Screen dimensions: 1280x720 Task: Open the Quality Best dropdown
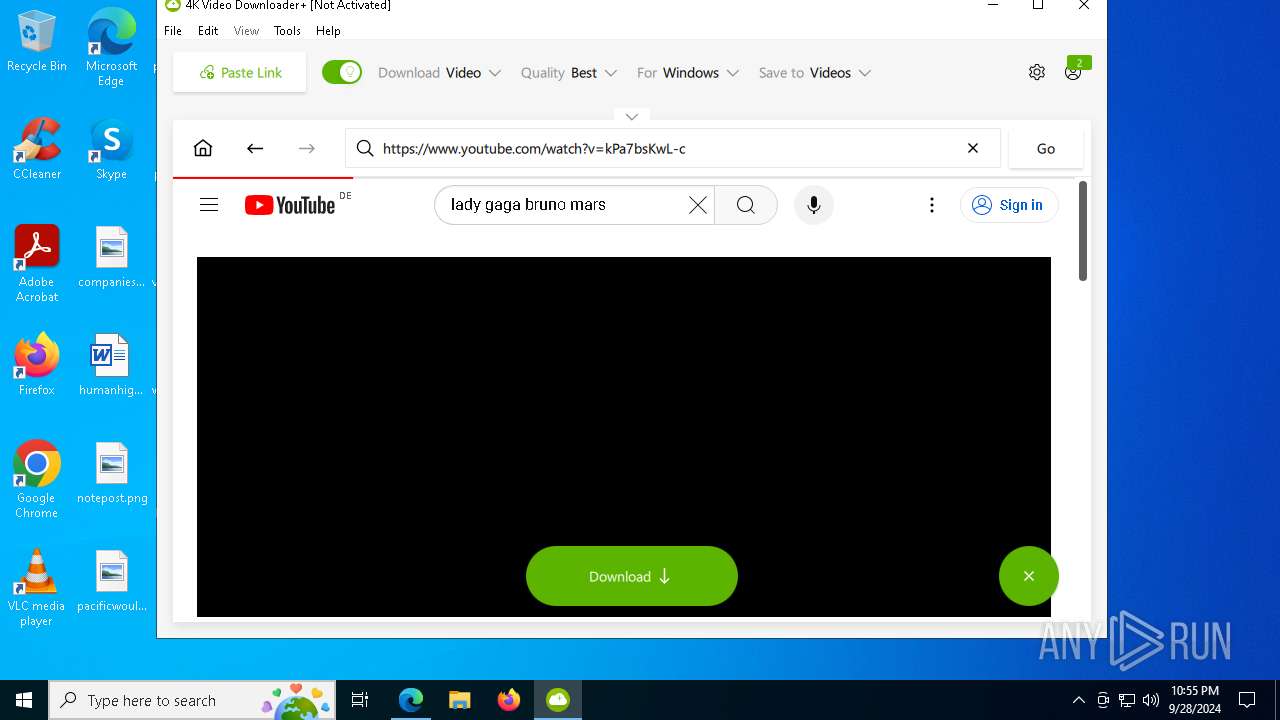pos(568,73)
